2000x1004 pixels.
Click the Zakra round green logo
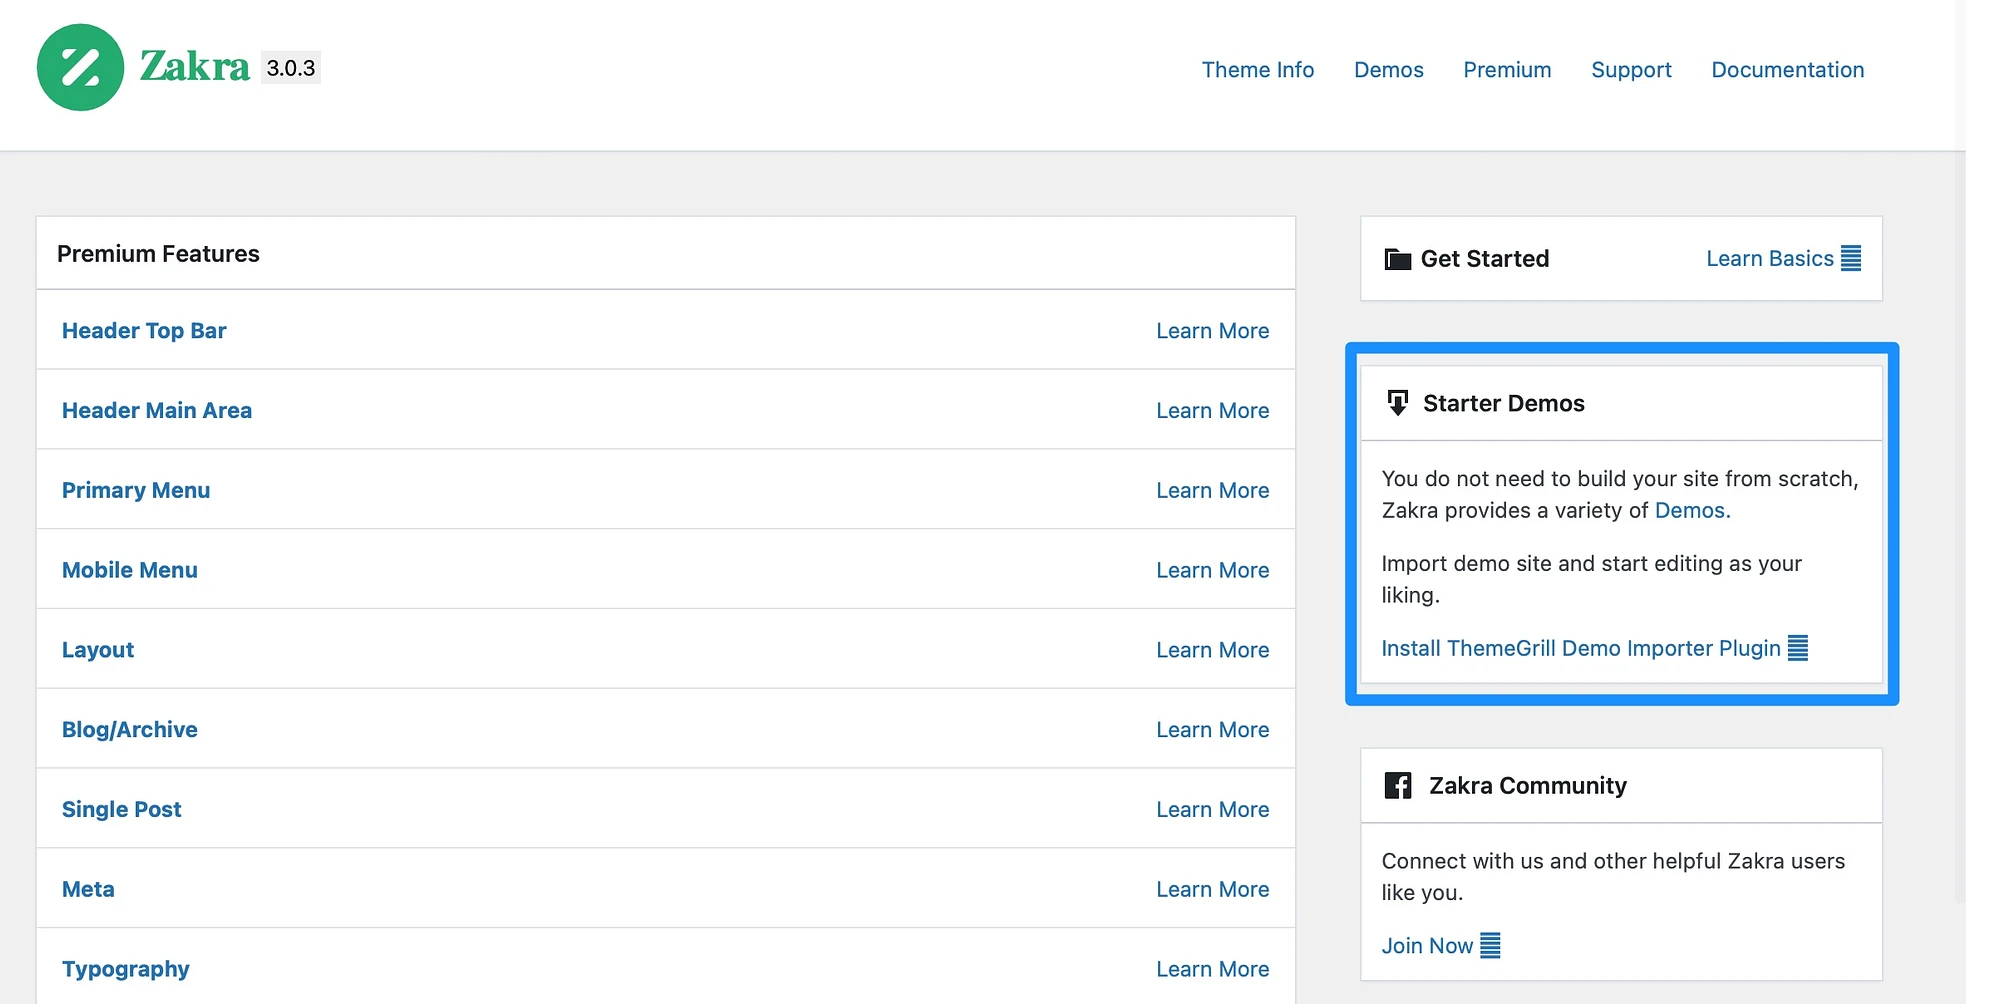80,67
